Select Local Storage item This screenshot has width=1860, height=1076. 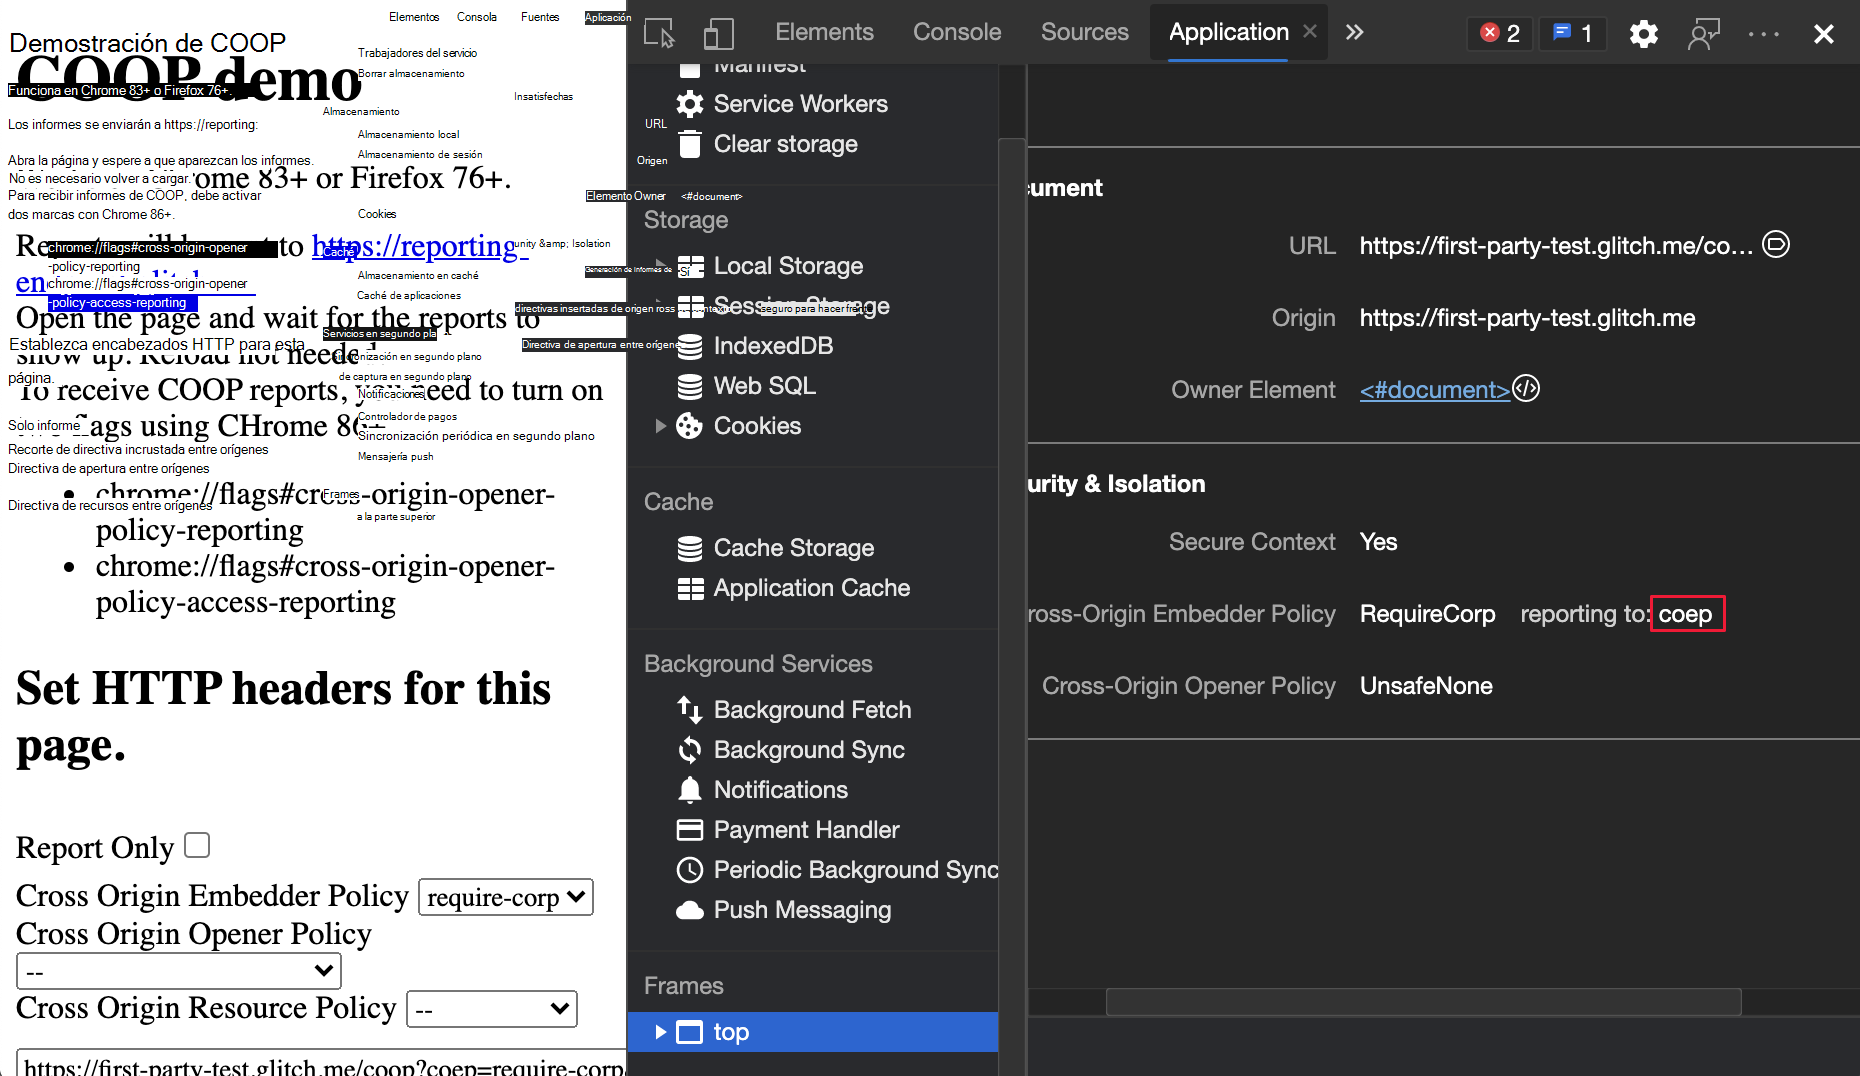pos(788,266)
